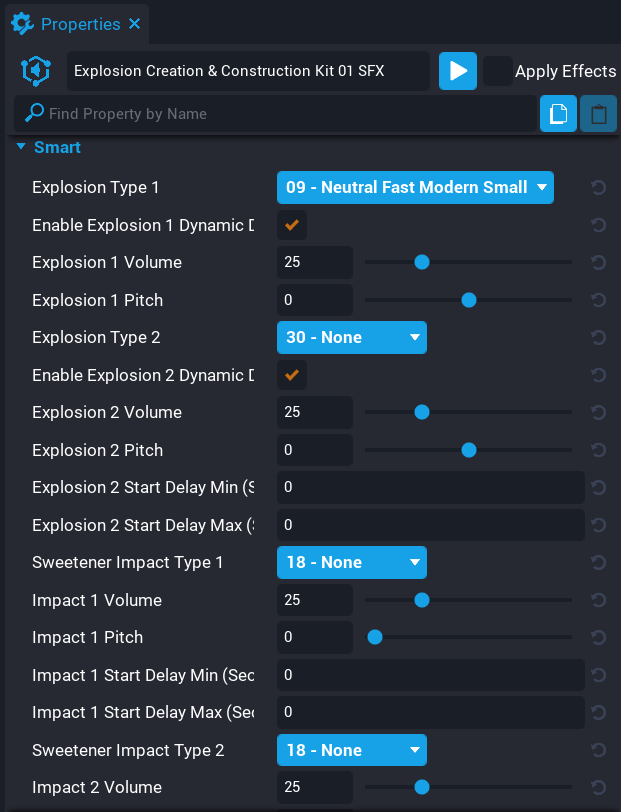Click the Explosion 2 Start Delay Min field
Viewport: 621px width, 812px height.
tap(430, 487)
